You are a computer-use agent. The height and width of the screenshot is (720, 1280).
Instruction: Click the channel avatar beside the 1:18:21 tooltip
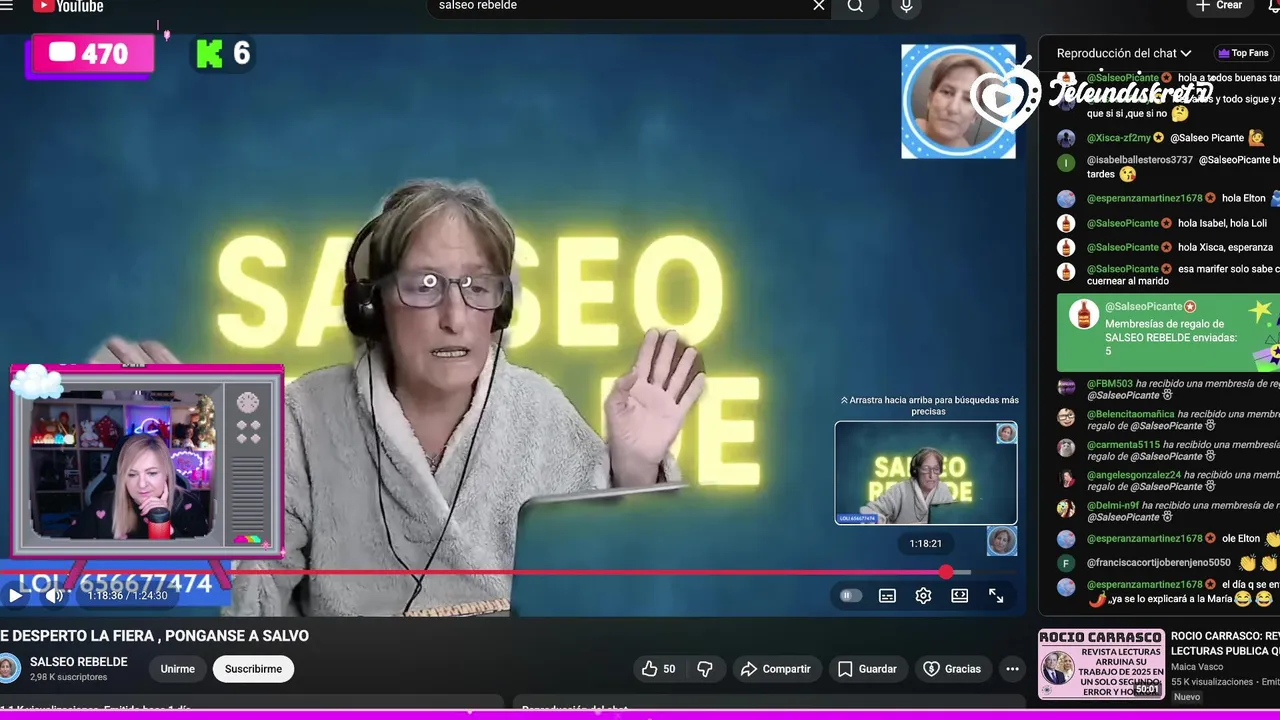tap(1002, 541)
